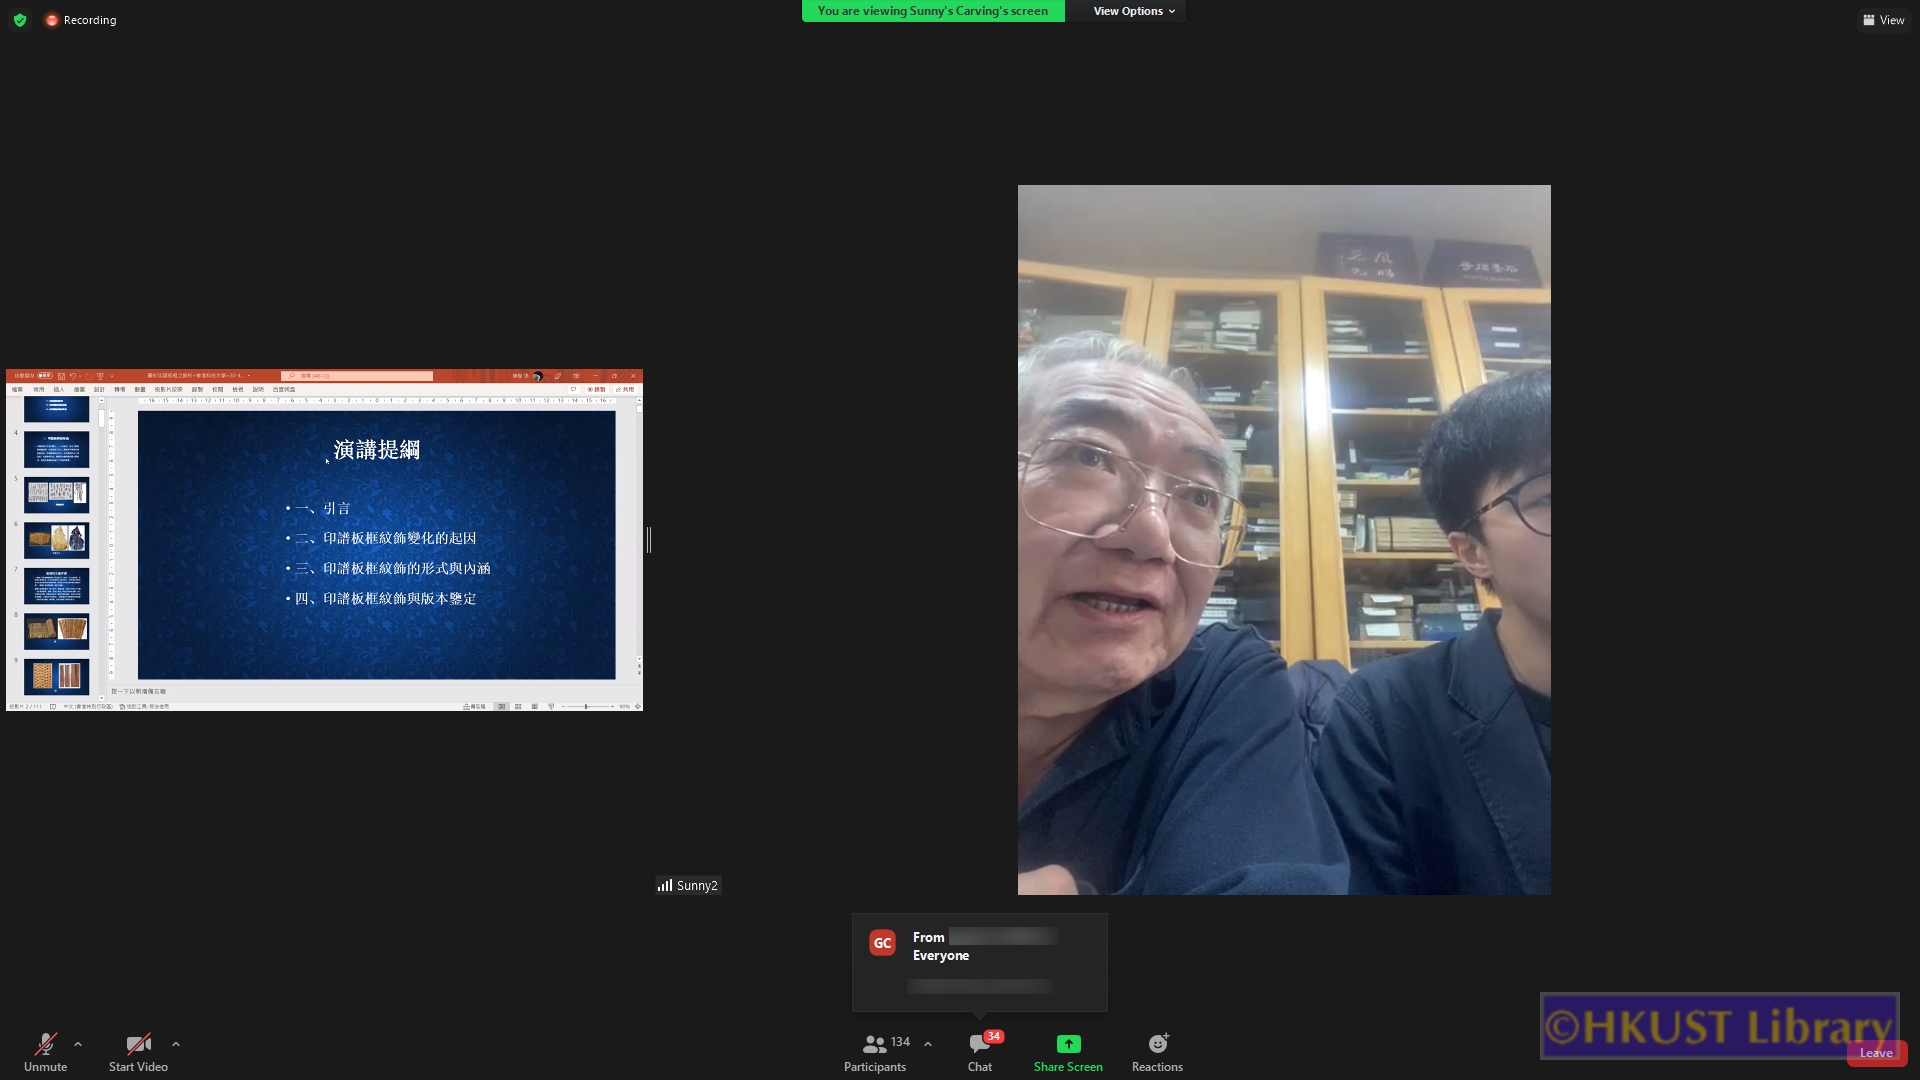Image resolution: width=1920 pixels, height=1080 pixels.
Task: Expand audio options arrow next to Unmute
Action: [78, 1044]
